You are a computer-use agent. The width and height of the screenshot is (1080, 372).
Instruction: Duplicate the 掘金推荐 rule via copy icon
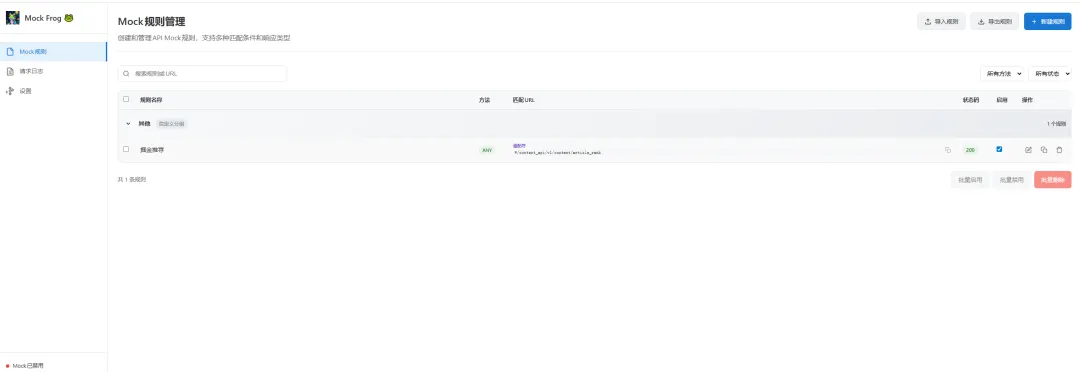click(x=1043, y=149)
